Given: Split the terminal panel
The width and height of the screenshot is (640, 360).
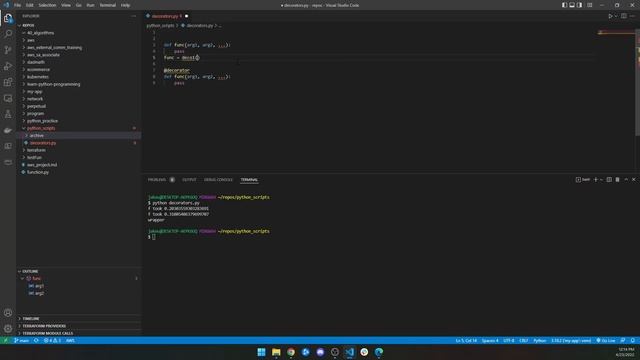Looking at the screenshot, I should 609,180.
